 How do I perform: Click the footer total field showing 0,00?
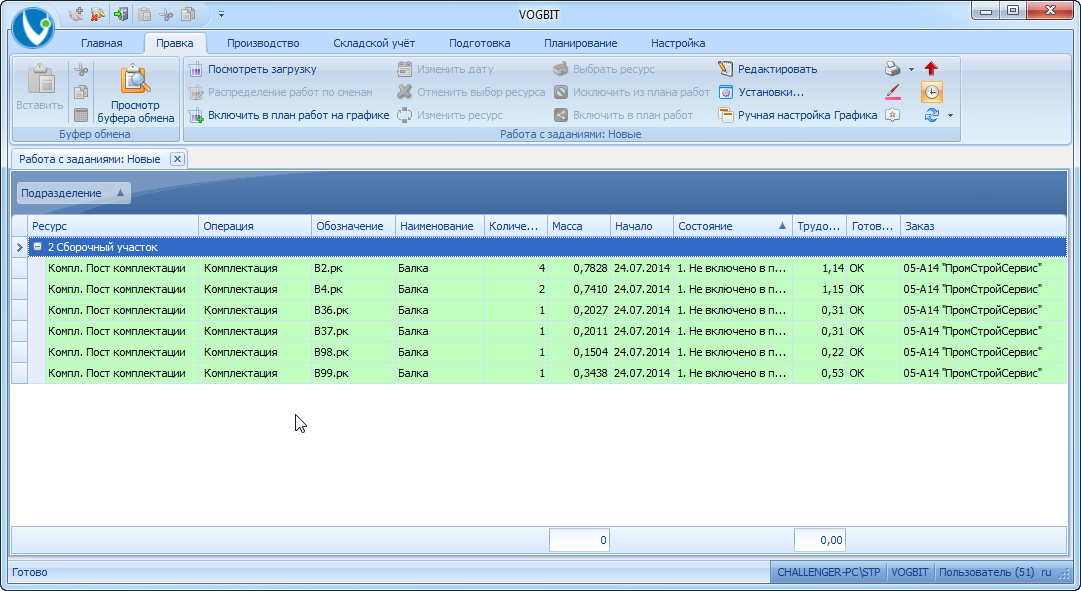point(820,540)
